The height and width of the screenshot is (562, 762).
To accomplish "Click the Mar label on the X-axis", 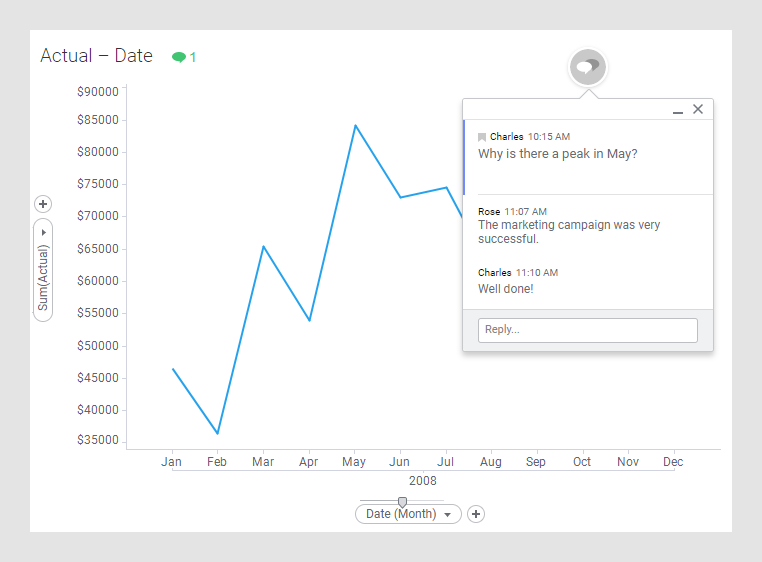I will click(263, 462).
